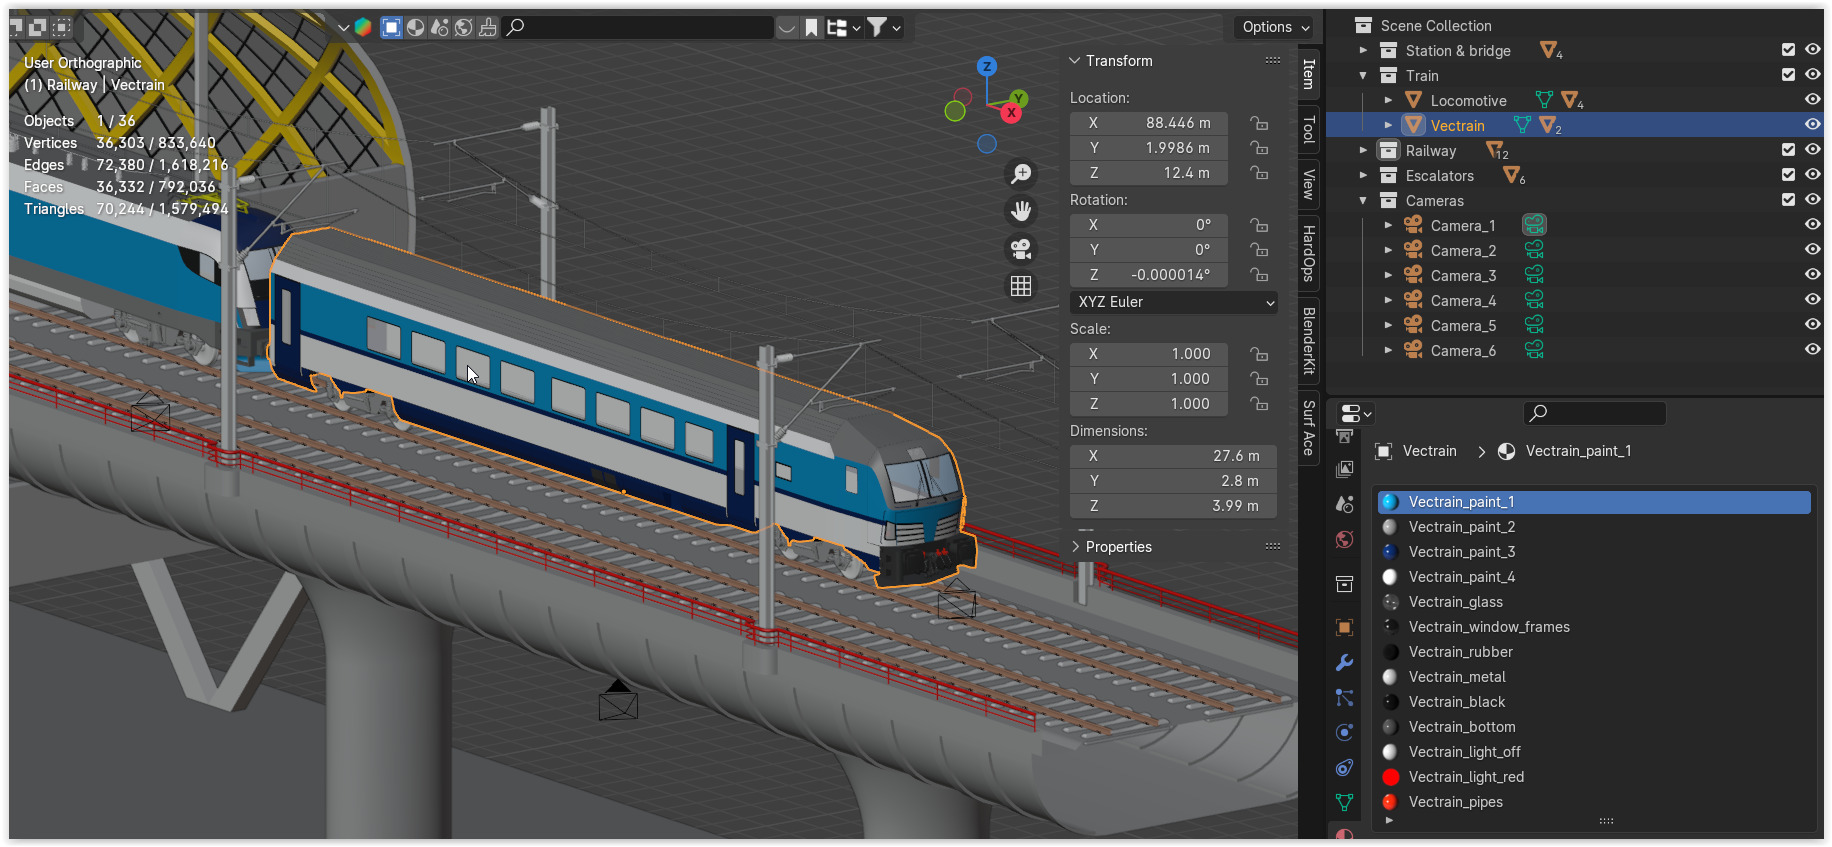This screenshot has width=1832, height=847.
Task: Expand the Station & bridge collection
Action: pos(1363,50)
